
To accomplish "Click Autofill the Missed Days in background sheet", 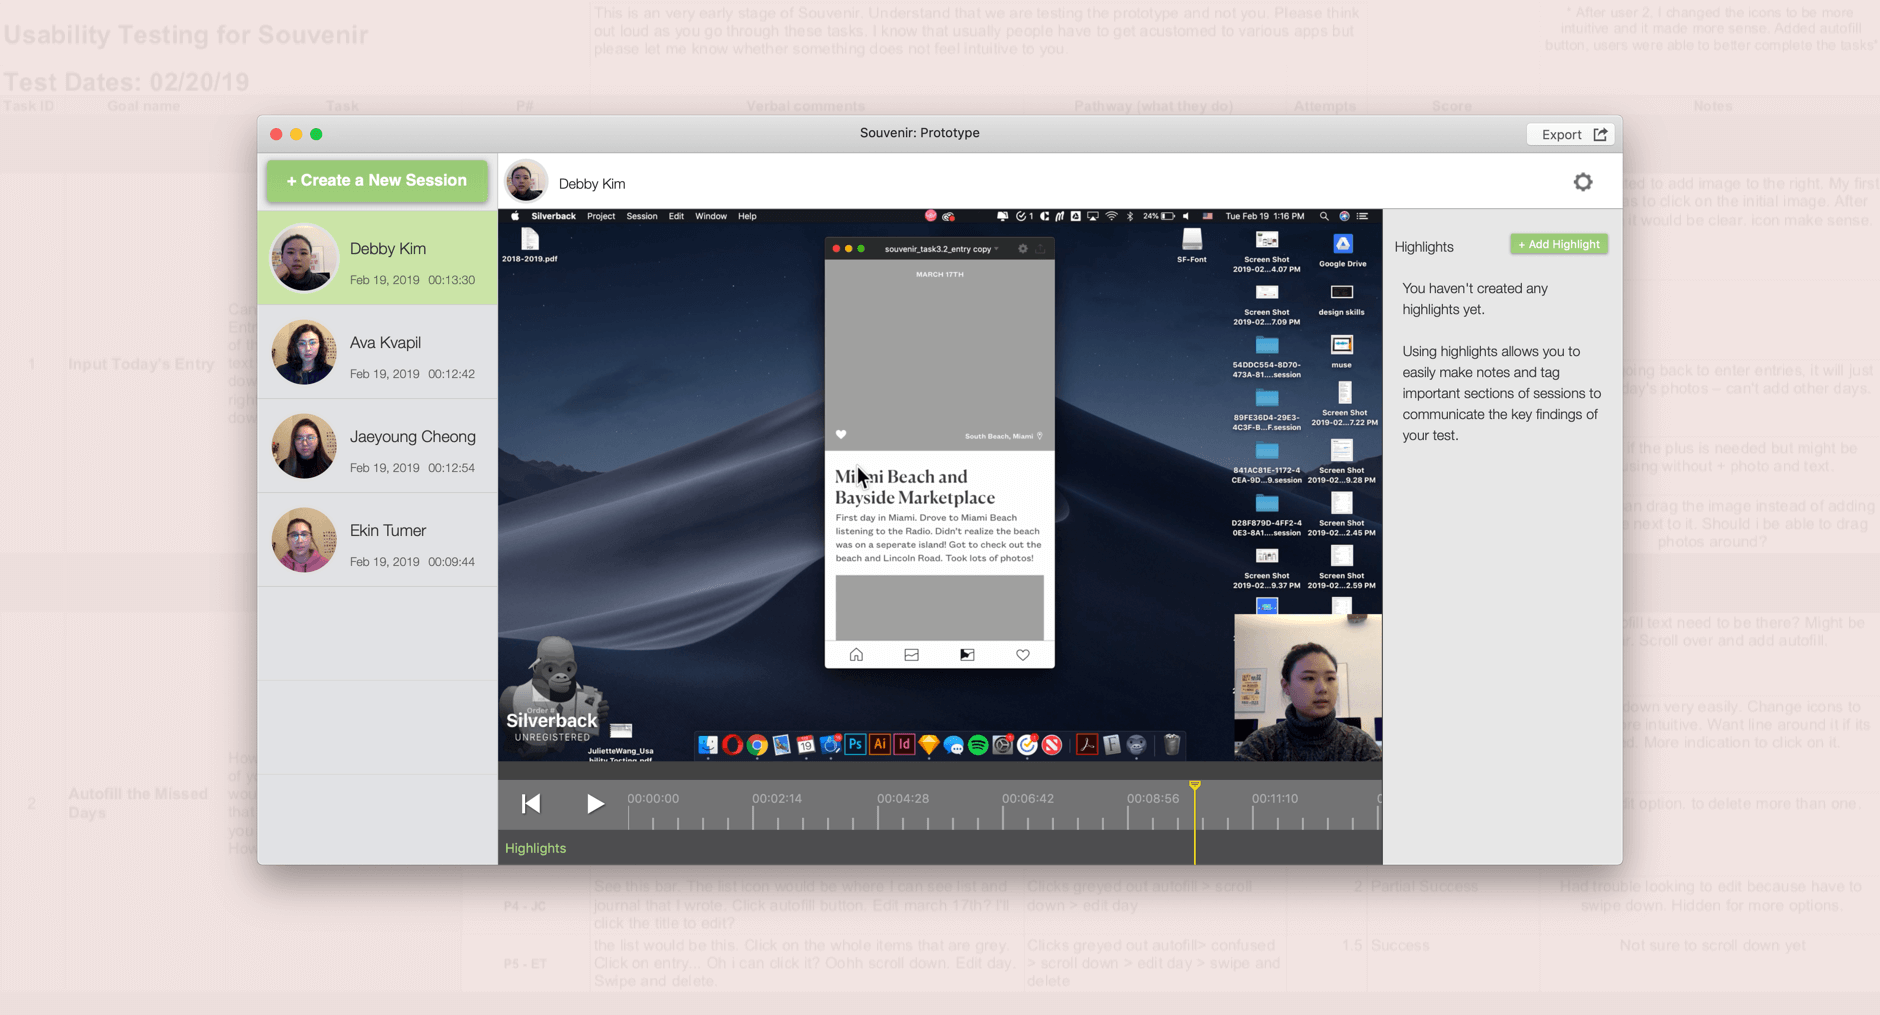I will tap(138, 803).
